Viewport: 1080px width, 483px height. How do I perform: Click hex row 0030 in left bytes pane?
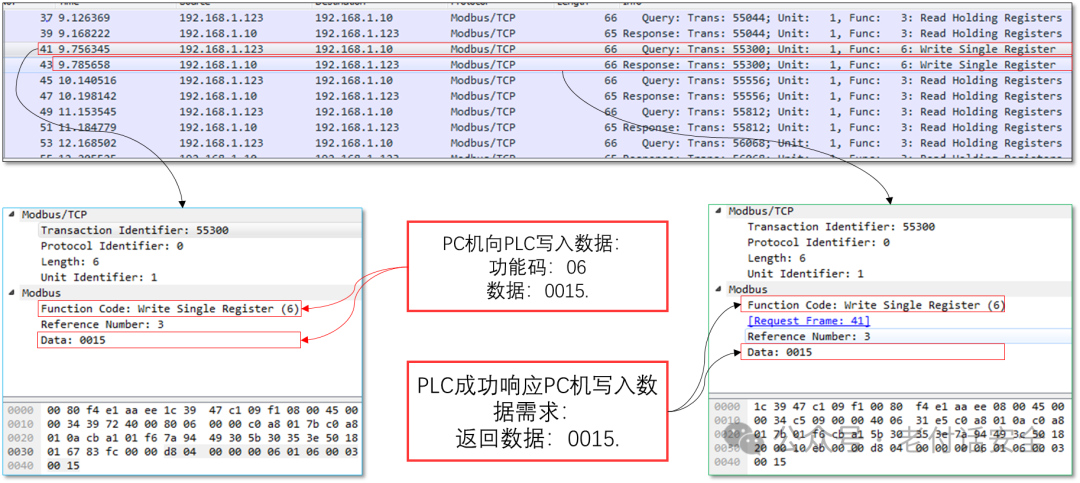pyautogui.click(x=183, y=451)
